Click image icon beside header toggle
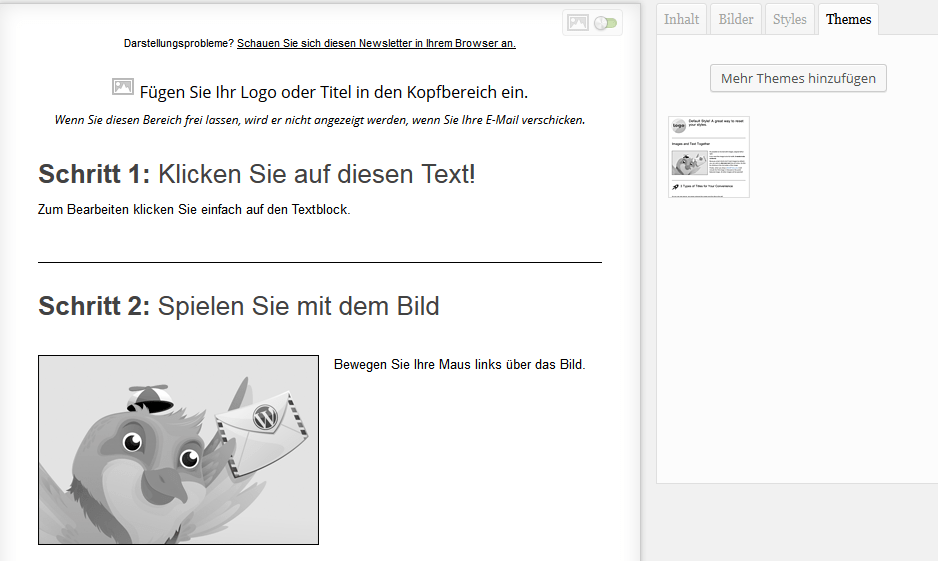This screenshot has width=938, height=561. [578, 23]
